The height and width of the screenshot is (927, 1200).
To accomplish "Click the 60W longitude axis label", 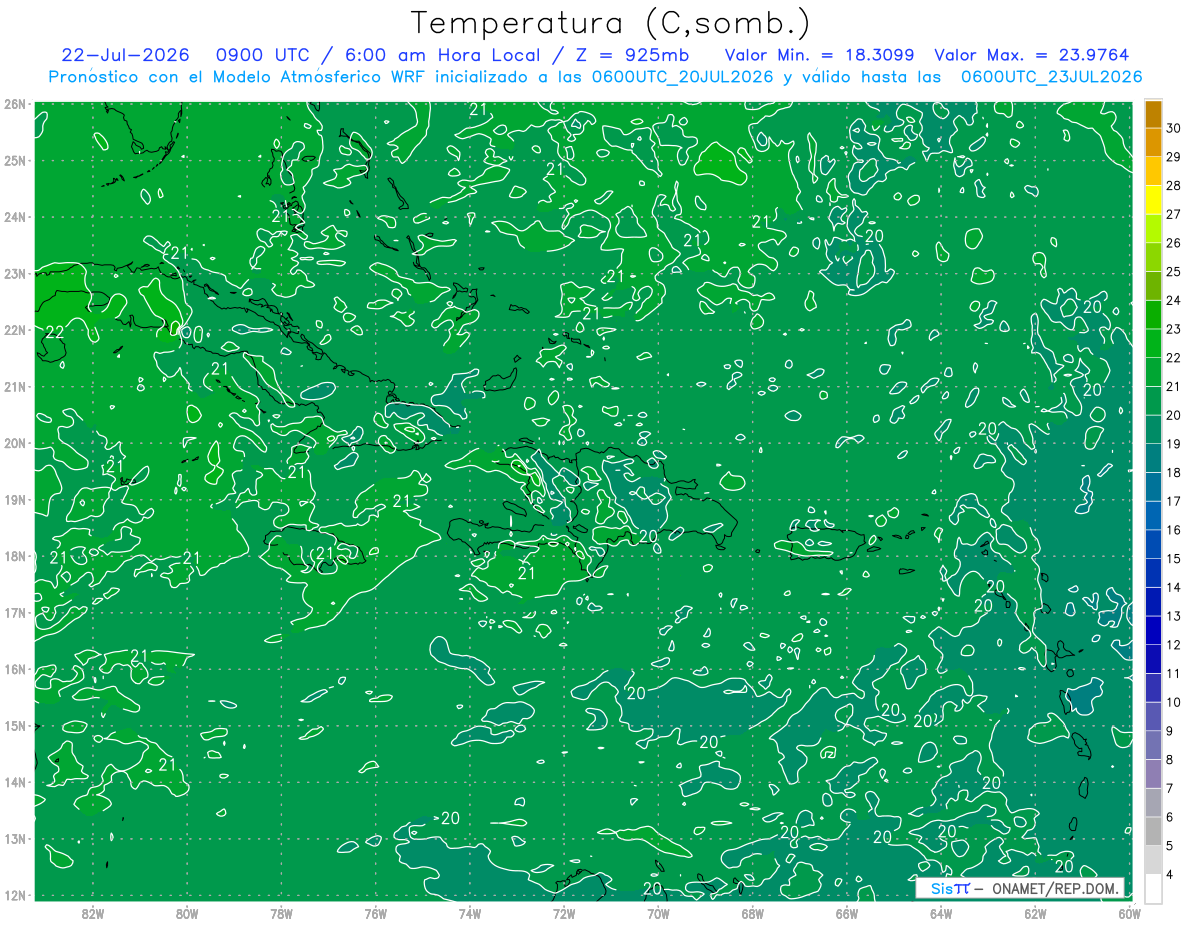I will coord(1129,914).
